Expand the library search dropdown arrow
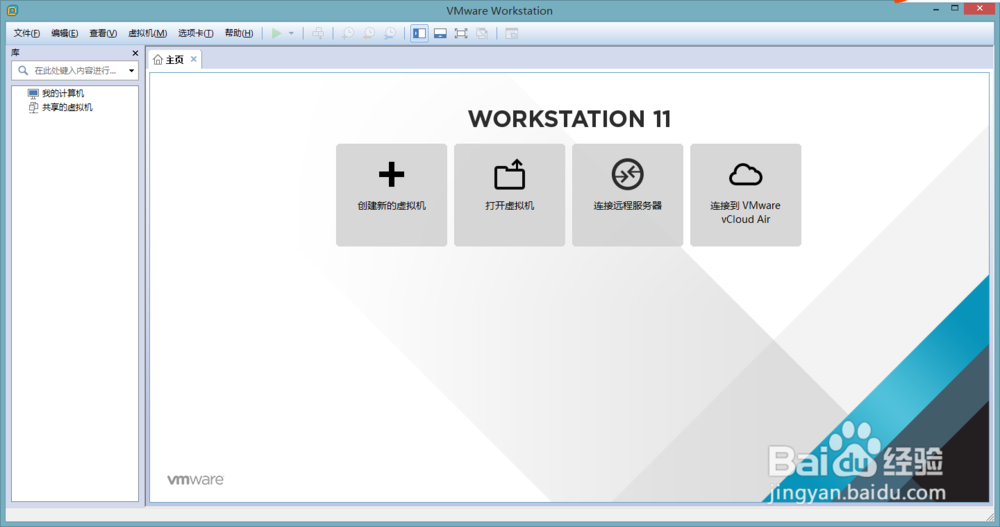Viewport: 1000px width, 527px height. [131, 70]
